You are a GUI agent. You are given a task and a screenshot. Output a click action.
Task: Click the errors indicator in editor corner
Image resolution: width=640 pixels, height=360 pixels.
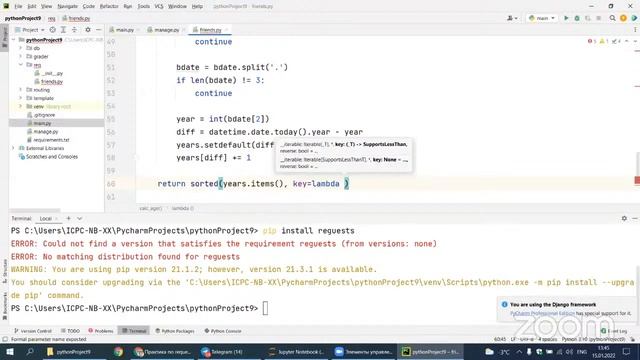[592, 41]
